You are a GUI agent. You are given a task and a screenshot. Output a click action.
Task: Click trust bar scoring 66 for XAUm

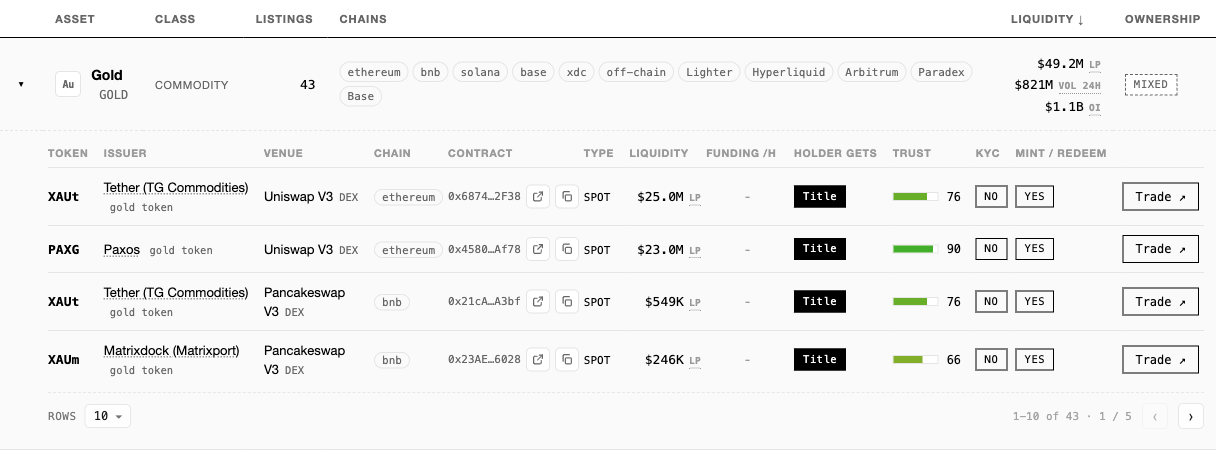click(x=915, y=360)
